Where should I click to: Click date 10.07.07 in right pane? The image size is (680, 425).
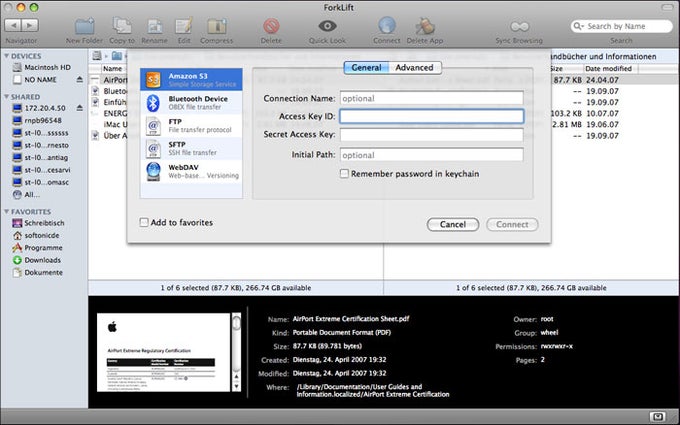(602, 113)
